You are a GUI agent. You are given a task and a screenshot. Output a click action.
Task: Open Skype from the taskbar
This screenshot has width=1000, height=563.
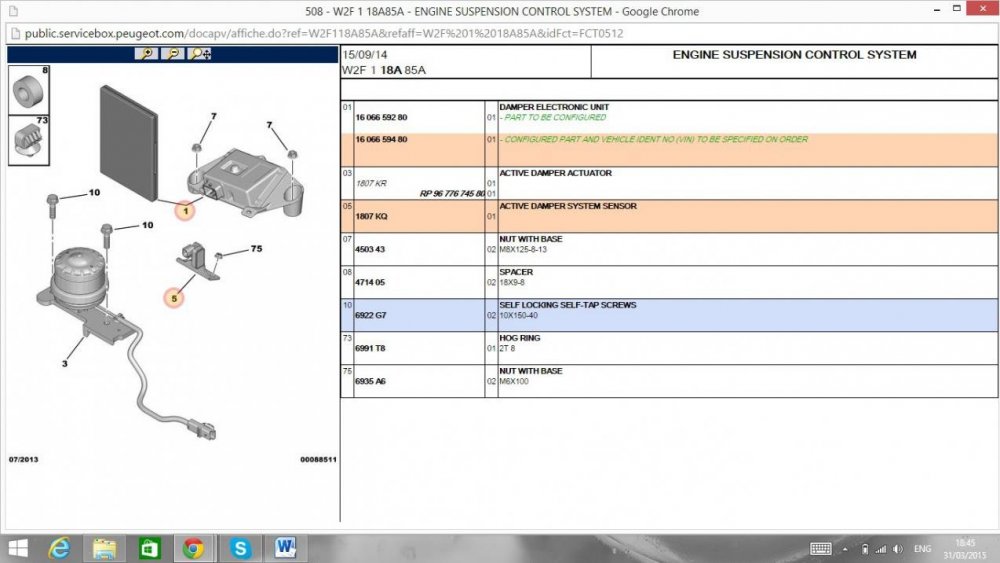240,548
